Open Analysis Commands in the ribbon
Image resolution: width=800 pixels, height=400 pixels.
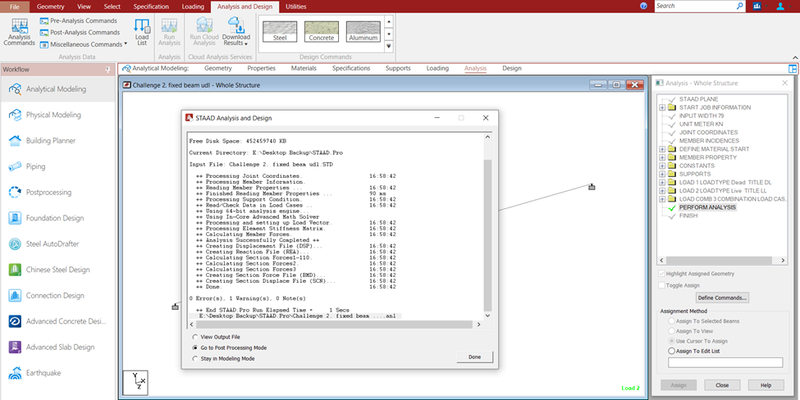[19, 32]
